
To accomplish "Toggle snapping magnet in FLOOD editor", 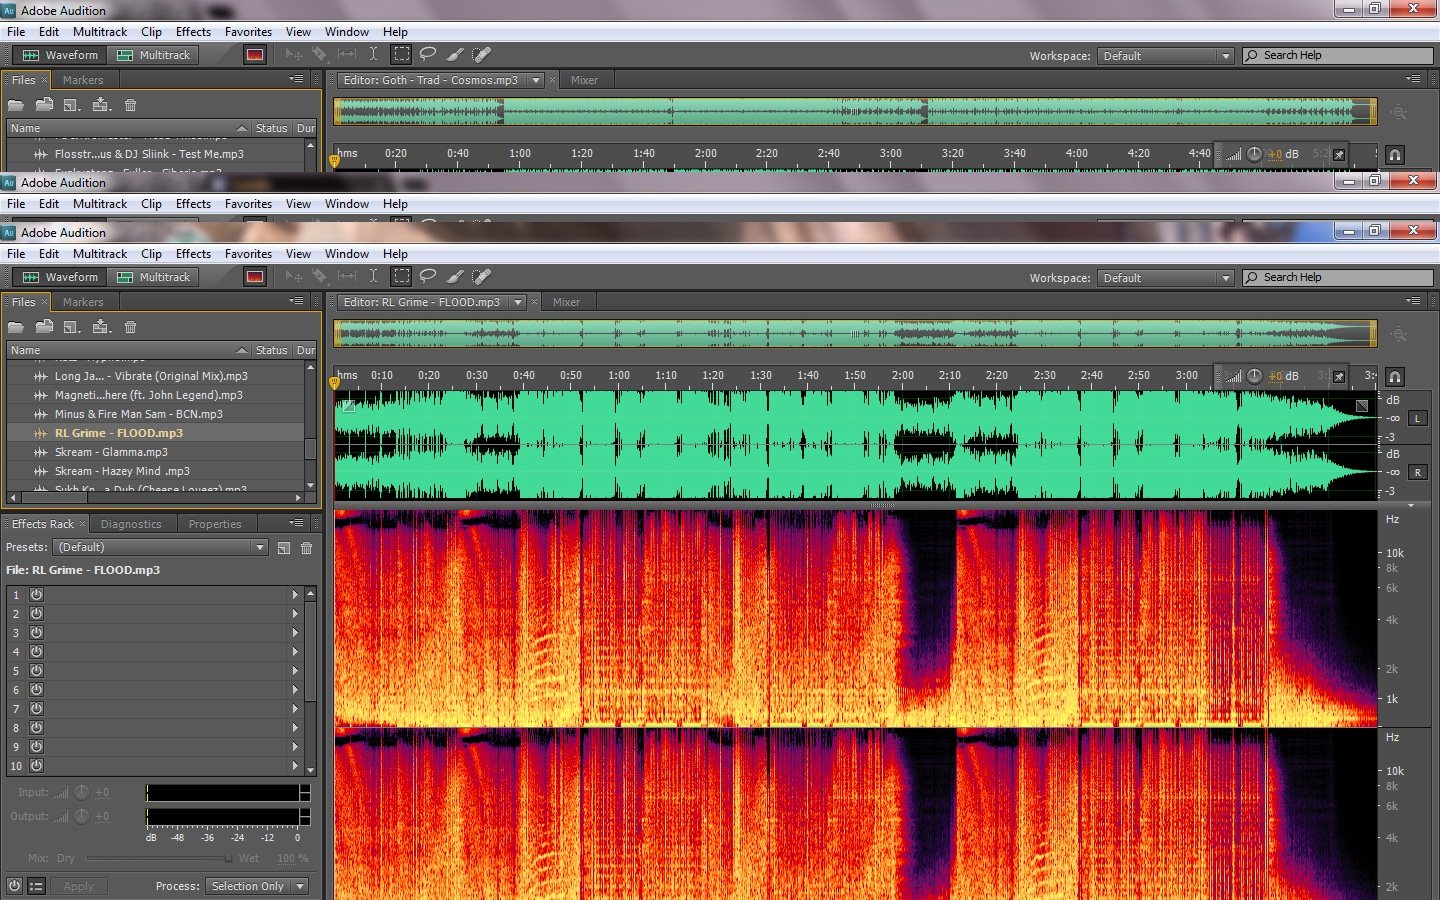I will [x=1395, y=377].
